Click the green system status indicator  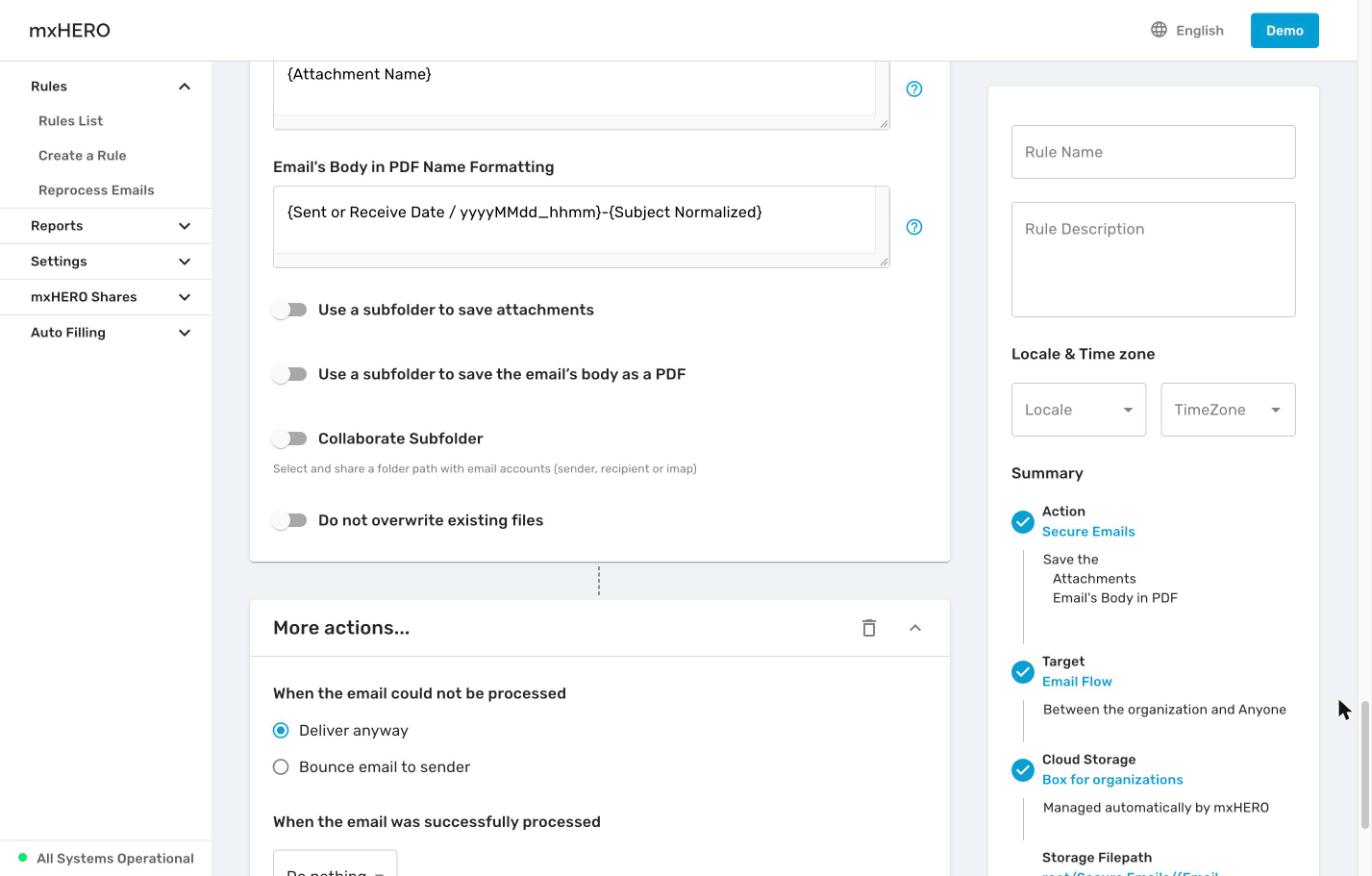point(23,858)
